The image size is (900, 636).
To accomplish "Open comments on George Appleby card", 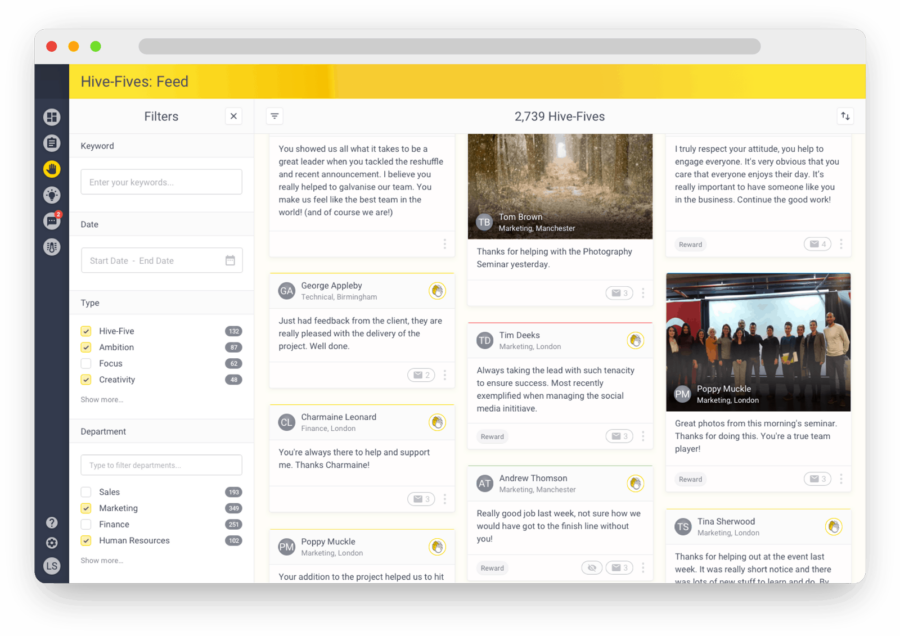I will coord(421,375).
